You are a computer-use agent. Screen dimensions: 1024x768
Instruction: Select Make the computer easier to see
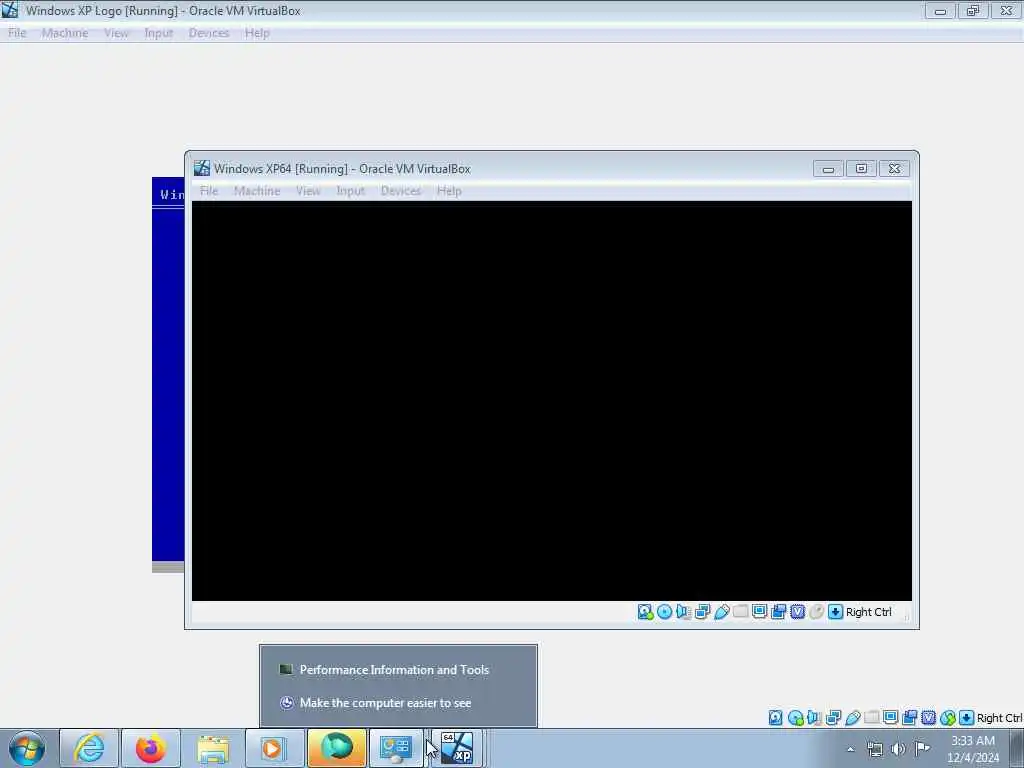pos(398,703)
